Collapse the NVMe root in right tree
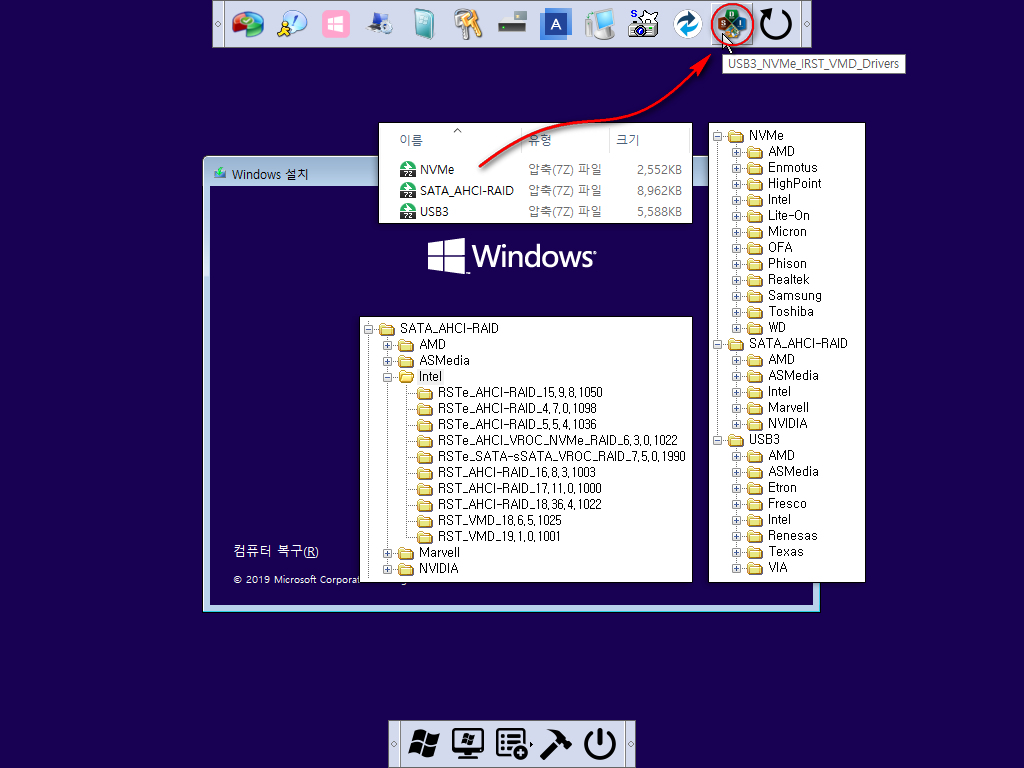 click(x=717, y=136)
